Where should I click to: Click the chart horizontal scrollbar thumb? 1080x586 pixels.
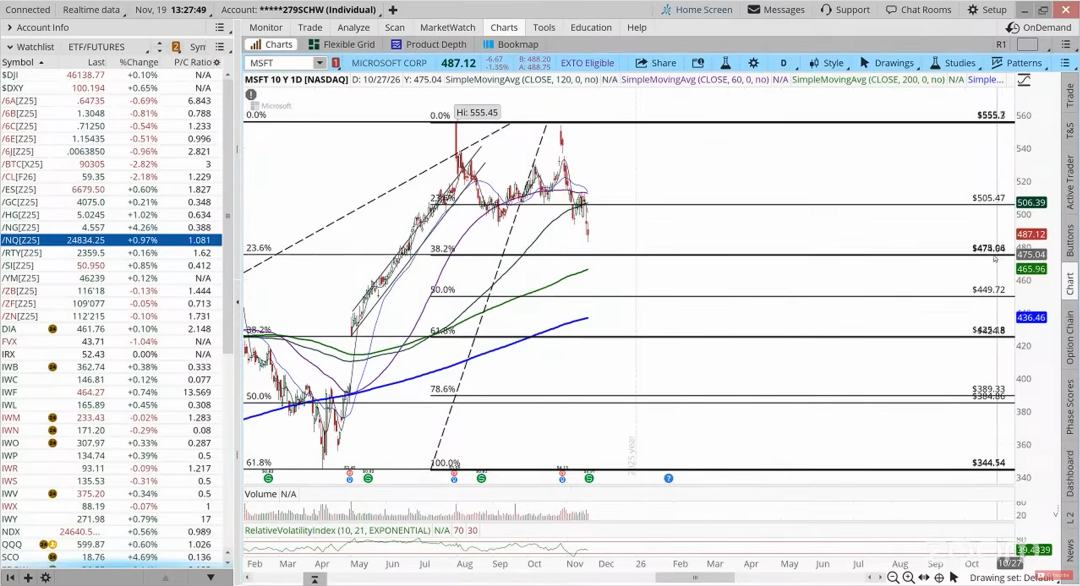point(695,578)
